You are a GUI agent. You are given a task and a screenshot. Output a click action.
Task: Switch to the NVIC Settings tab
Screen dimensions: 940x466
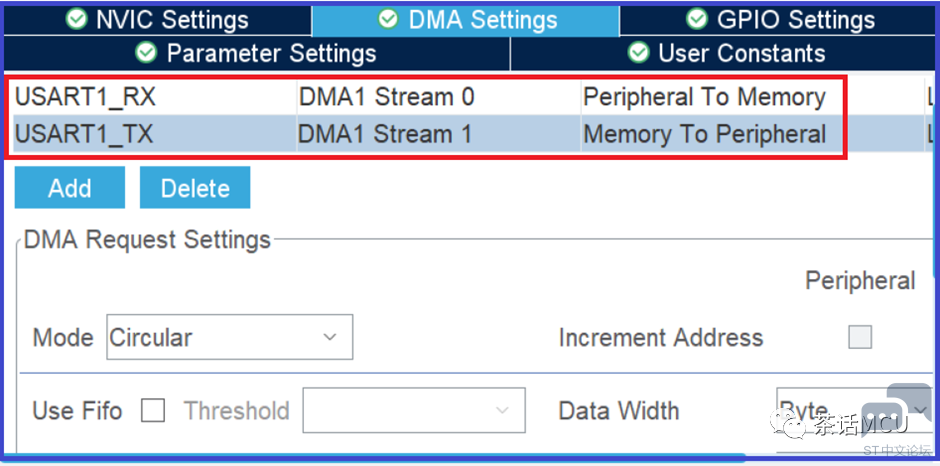coord(157,19)
